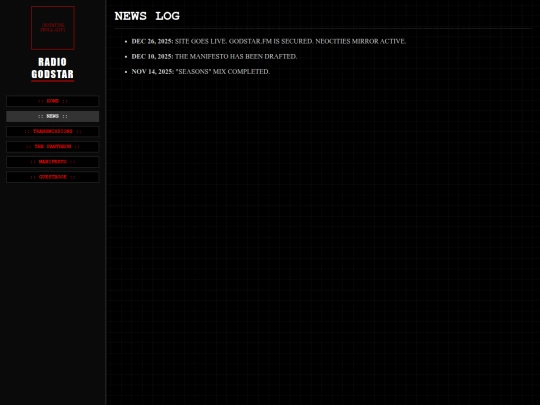The height and width of the screenshot is (405, 540).
Task: Navigate to the MANIFESTO page
Action: 53,162
